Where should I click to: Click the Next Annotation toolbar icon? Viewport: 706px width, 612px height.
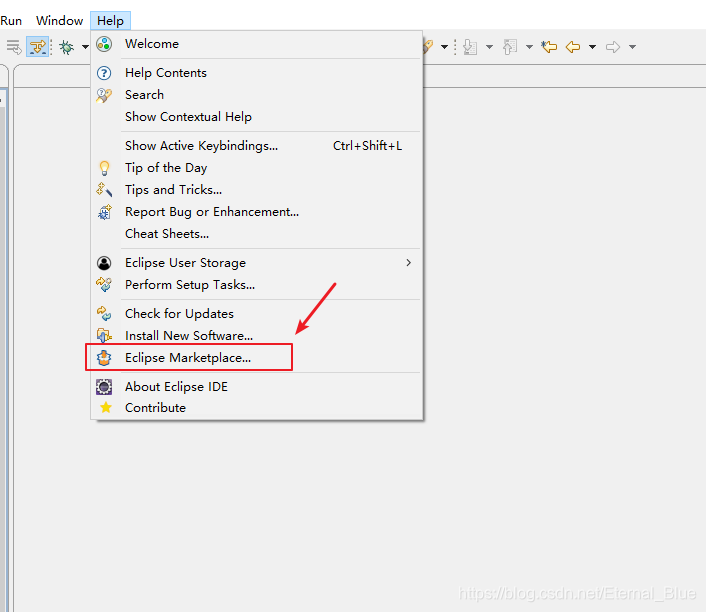click(x=470, y=47)
